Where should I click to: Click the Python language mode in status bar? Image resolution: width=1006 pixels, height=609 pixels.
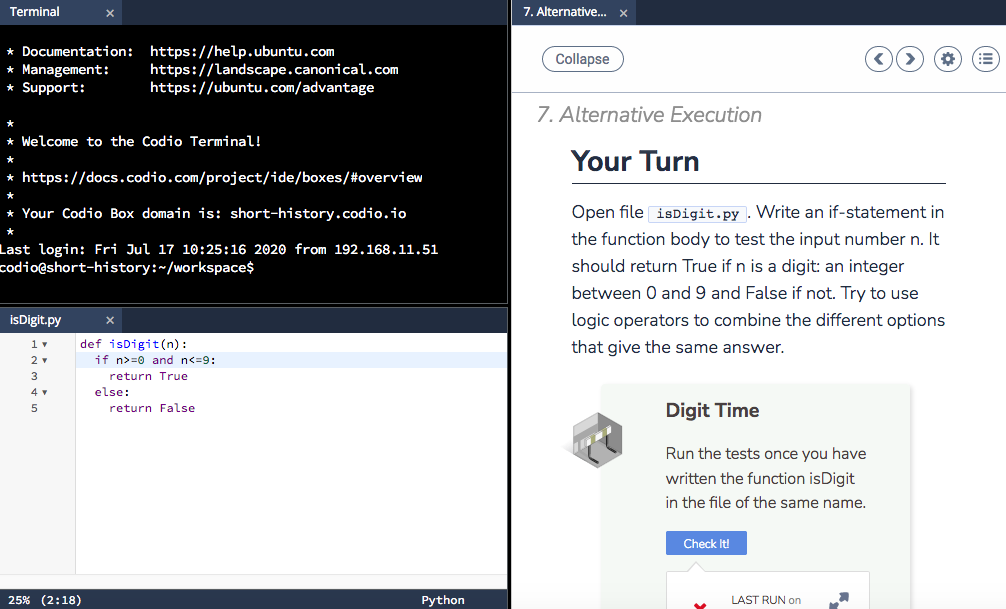pyautogui.click(x=443, y=600)
